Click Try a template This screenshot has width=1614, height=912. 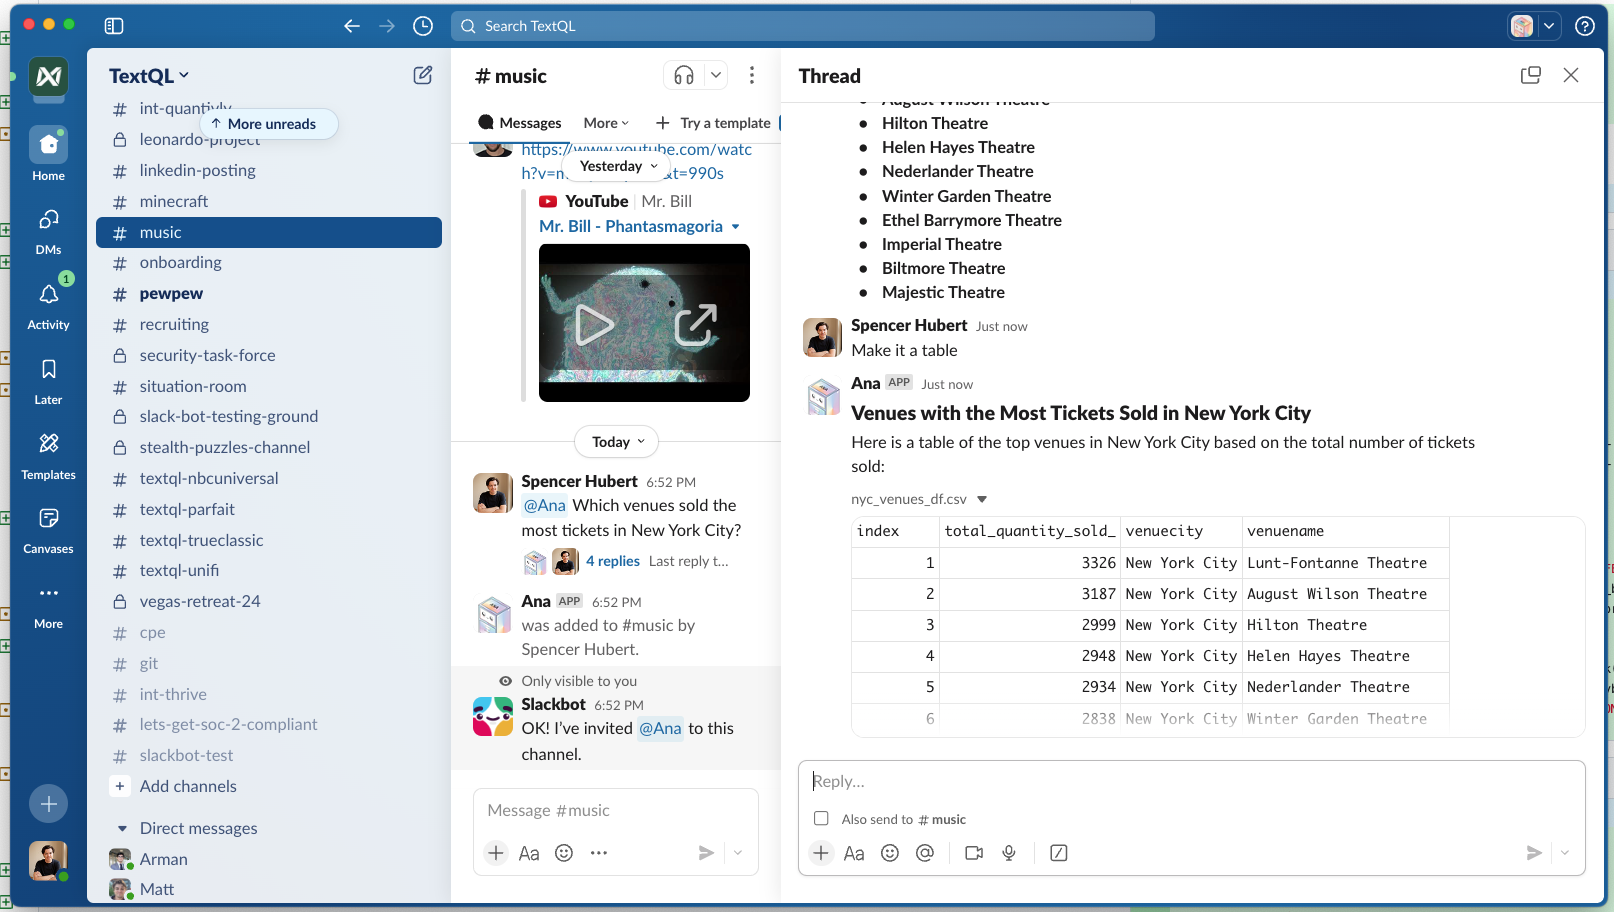(714, 123)
